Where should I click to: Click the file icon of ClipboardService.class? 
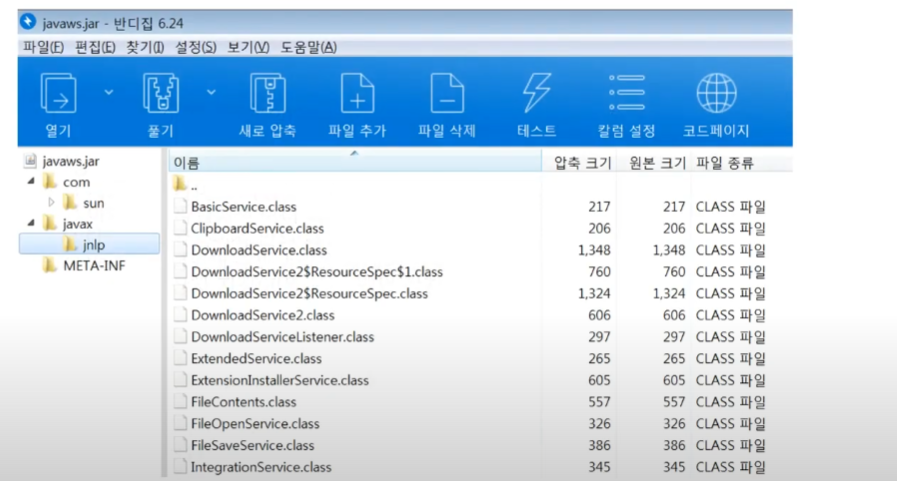pos(180,228)
